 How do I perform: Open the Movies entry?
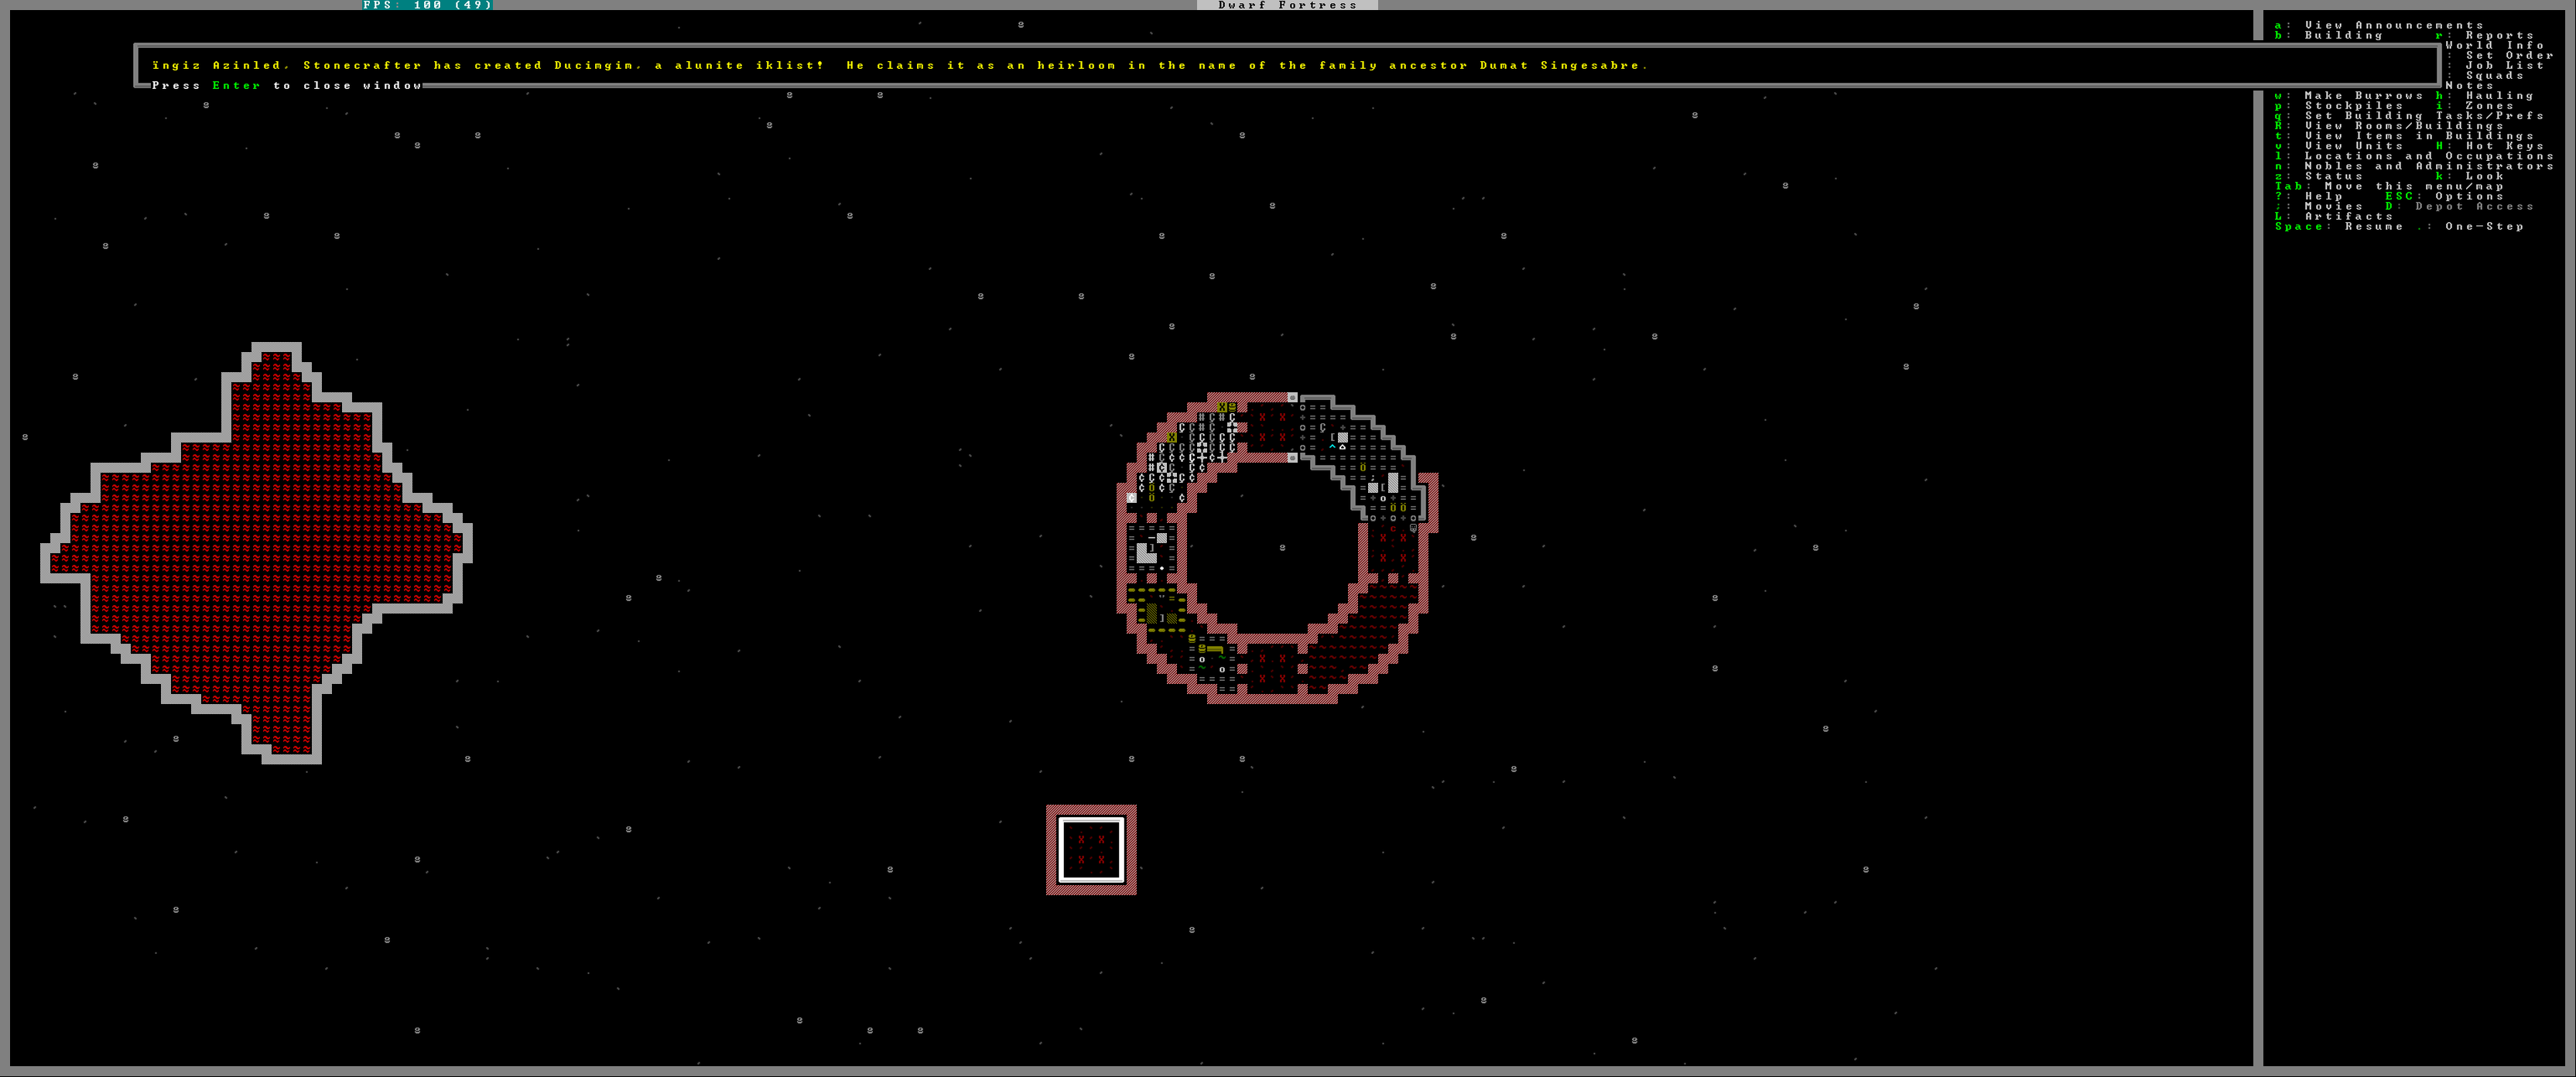pos(2319,206)
